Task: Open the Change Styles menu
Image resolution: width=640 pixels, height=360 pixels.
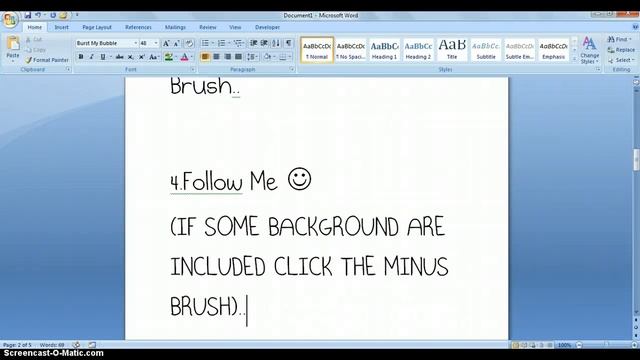Action: pos(589,50)
